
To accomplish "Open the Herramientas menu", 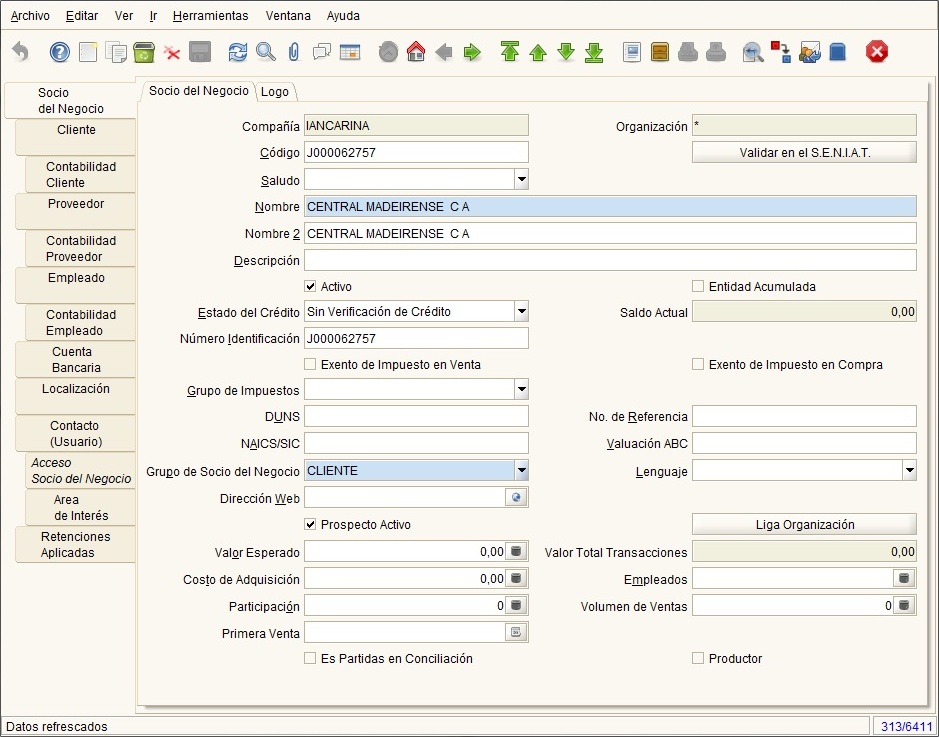I will [210, 16].
